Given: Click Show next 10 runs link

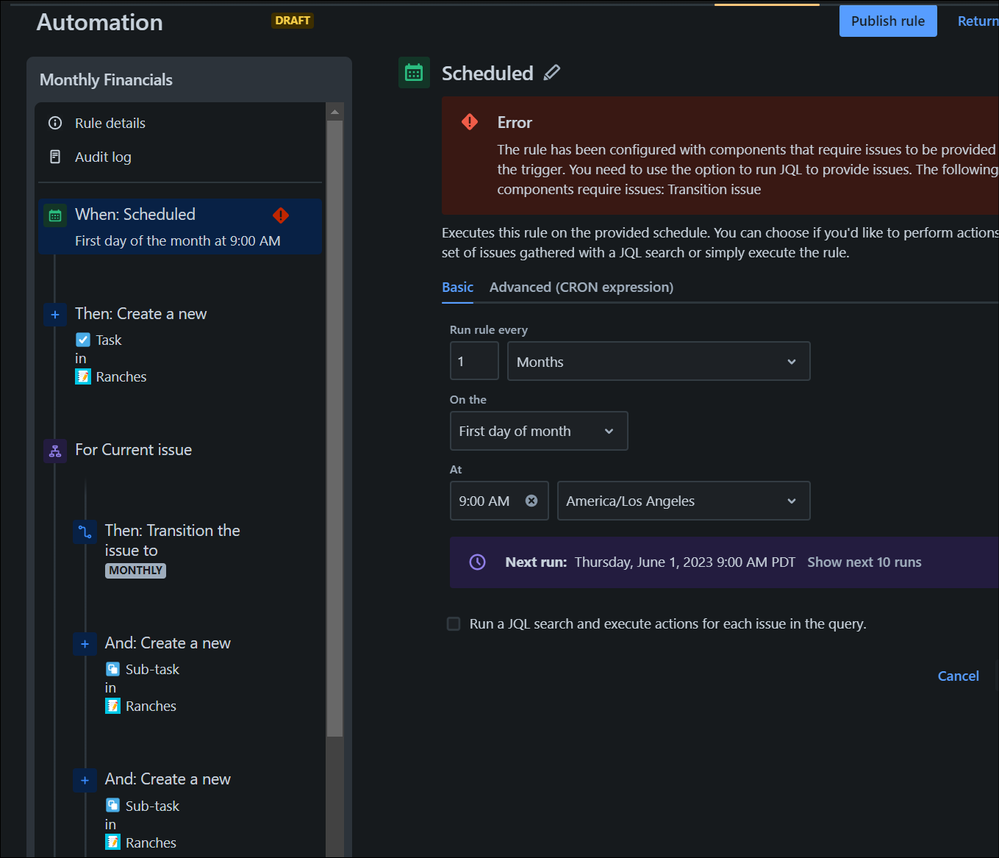Looking at the screenshot, I should pyautogui.click(x=864, y=562).
